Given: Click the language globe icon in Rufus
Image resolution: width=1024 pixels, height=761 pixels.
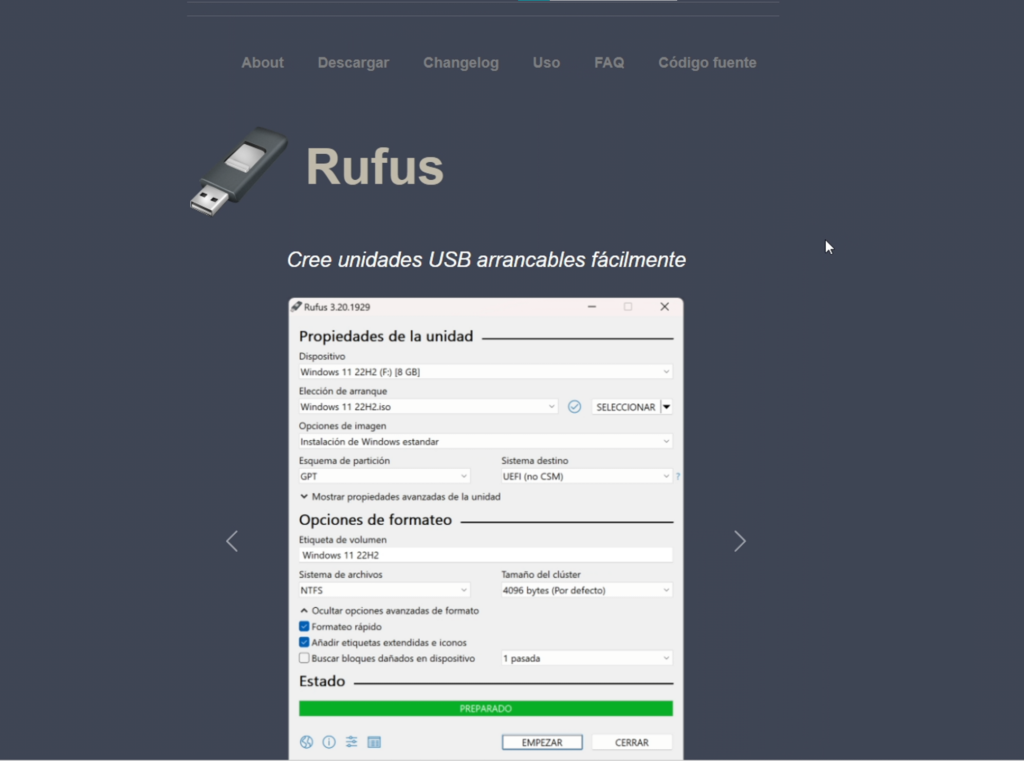Looking at the screenshot, I should (x=306, y=742).
